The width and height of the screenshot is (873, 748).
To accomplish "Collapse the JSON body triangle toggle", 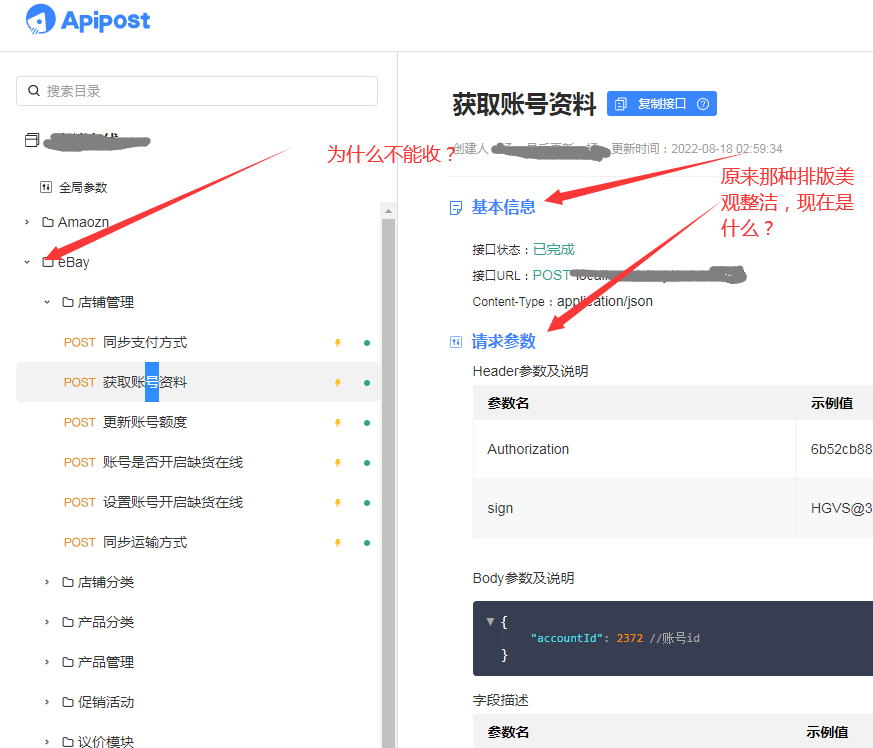I will click(491, 622).
